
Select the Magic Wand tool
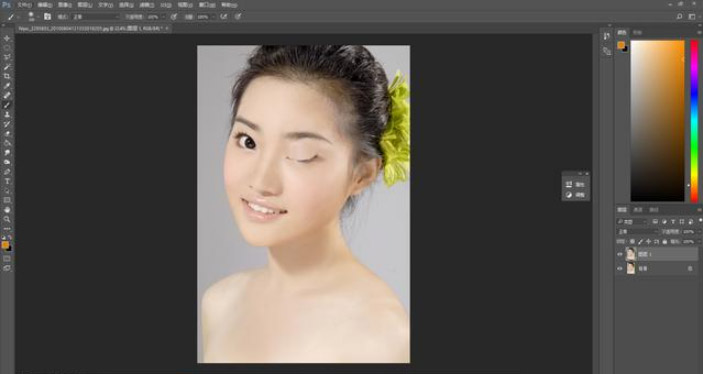click(7, 67)
